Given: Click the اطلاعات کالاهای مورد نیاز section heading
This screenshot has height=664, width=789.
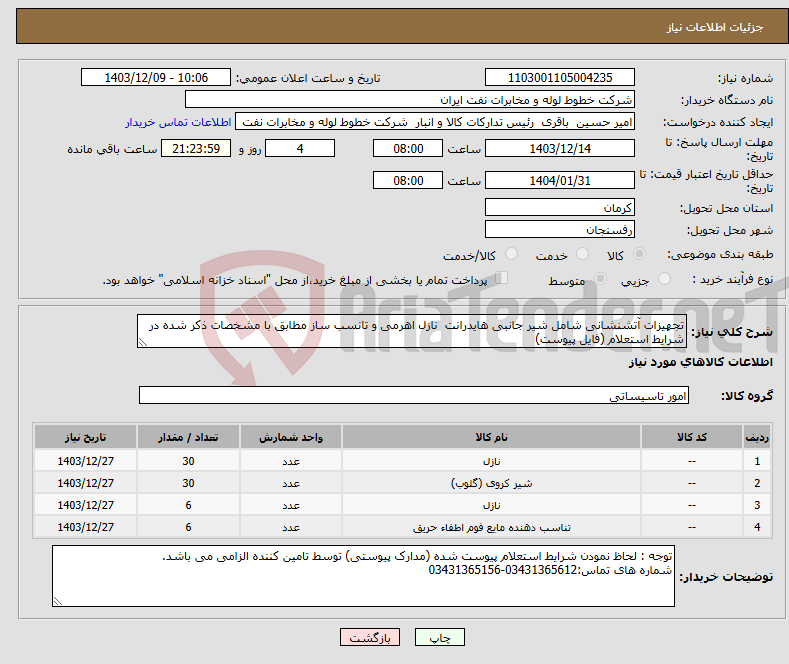Looking at the screenshot, I should point(700,362).
